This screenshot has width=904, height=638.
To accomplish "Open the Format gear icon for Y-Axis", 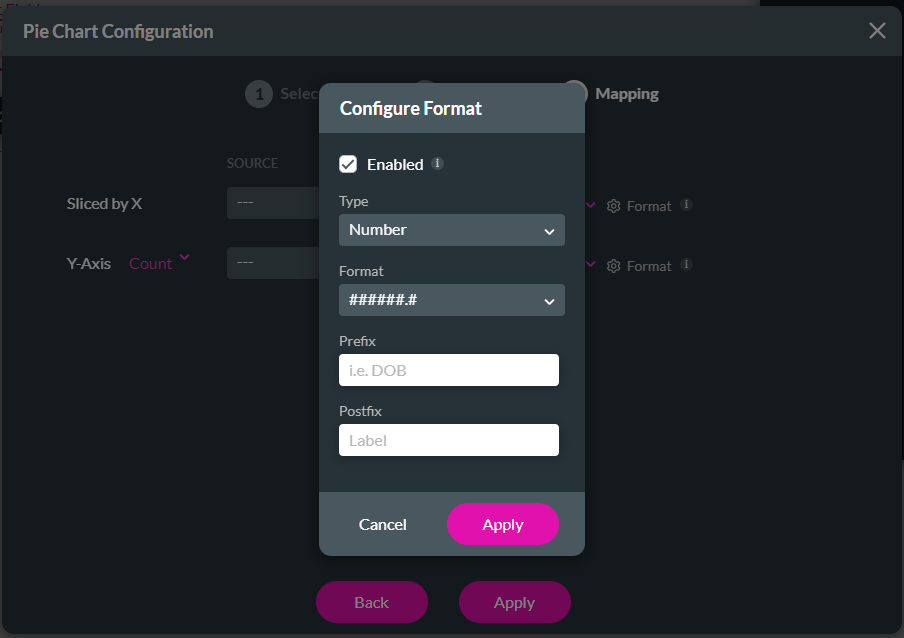I will pos(615,265).
